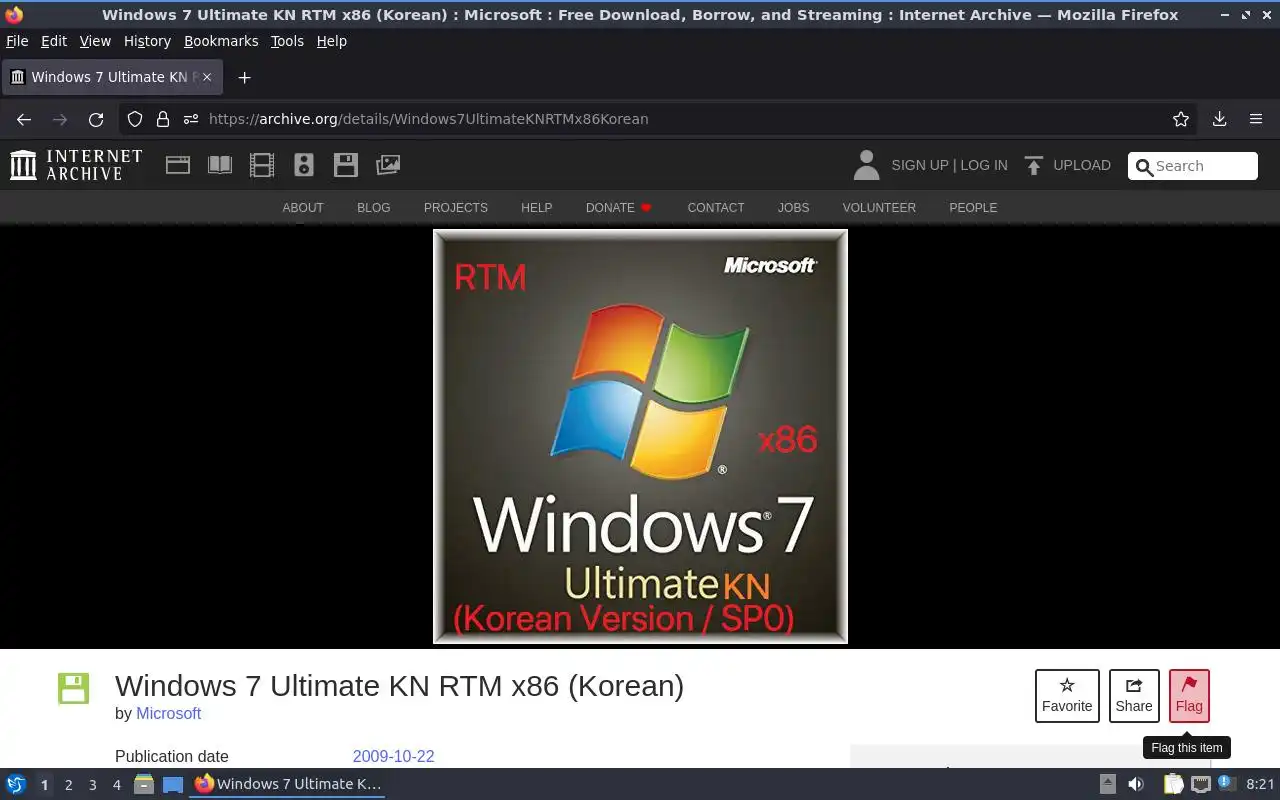1280x800 pixels.
Task: Click the site security padlock icon
Action: point(162,119)
